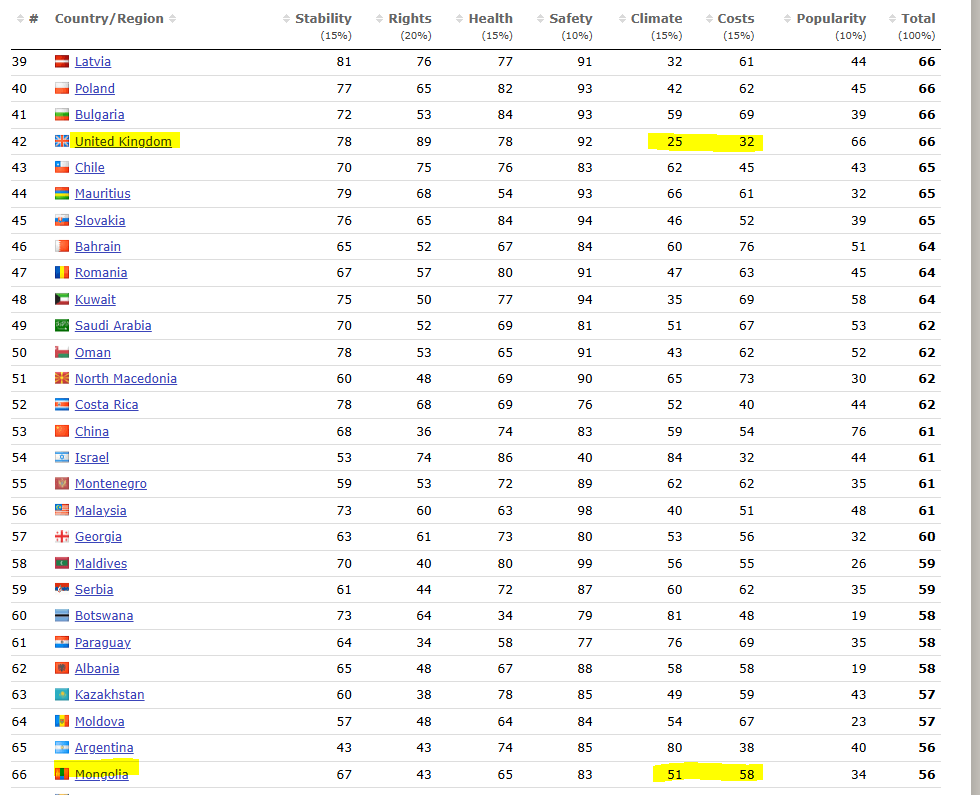
Task: Click the China flag icon
Action: point(62,431)
